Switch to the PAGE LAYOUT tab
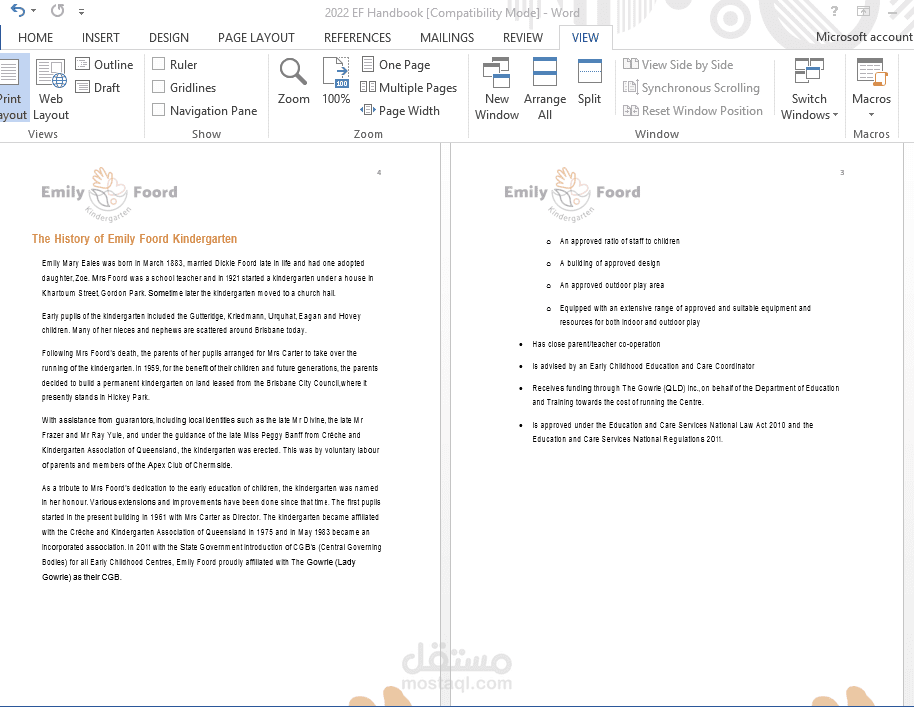The image size is (914, 707). [x=256, y=38]
